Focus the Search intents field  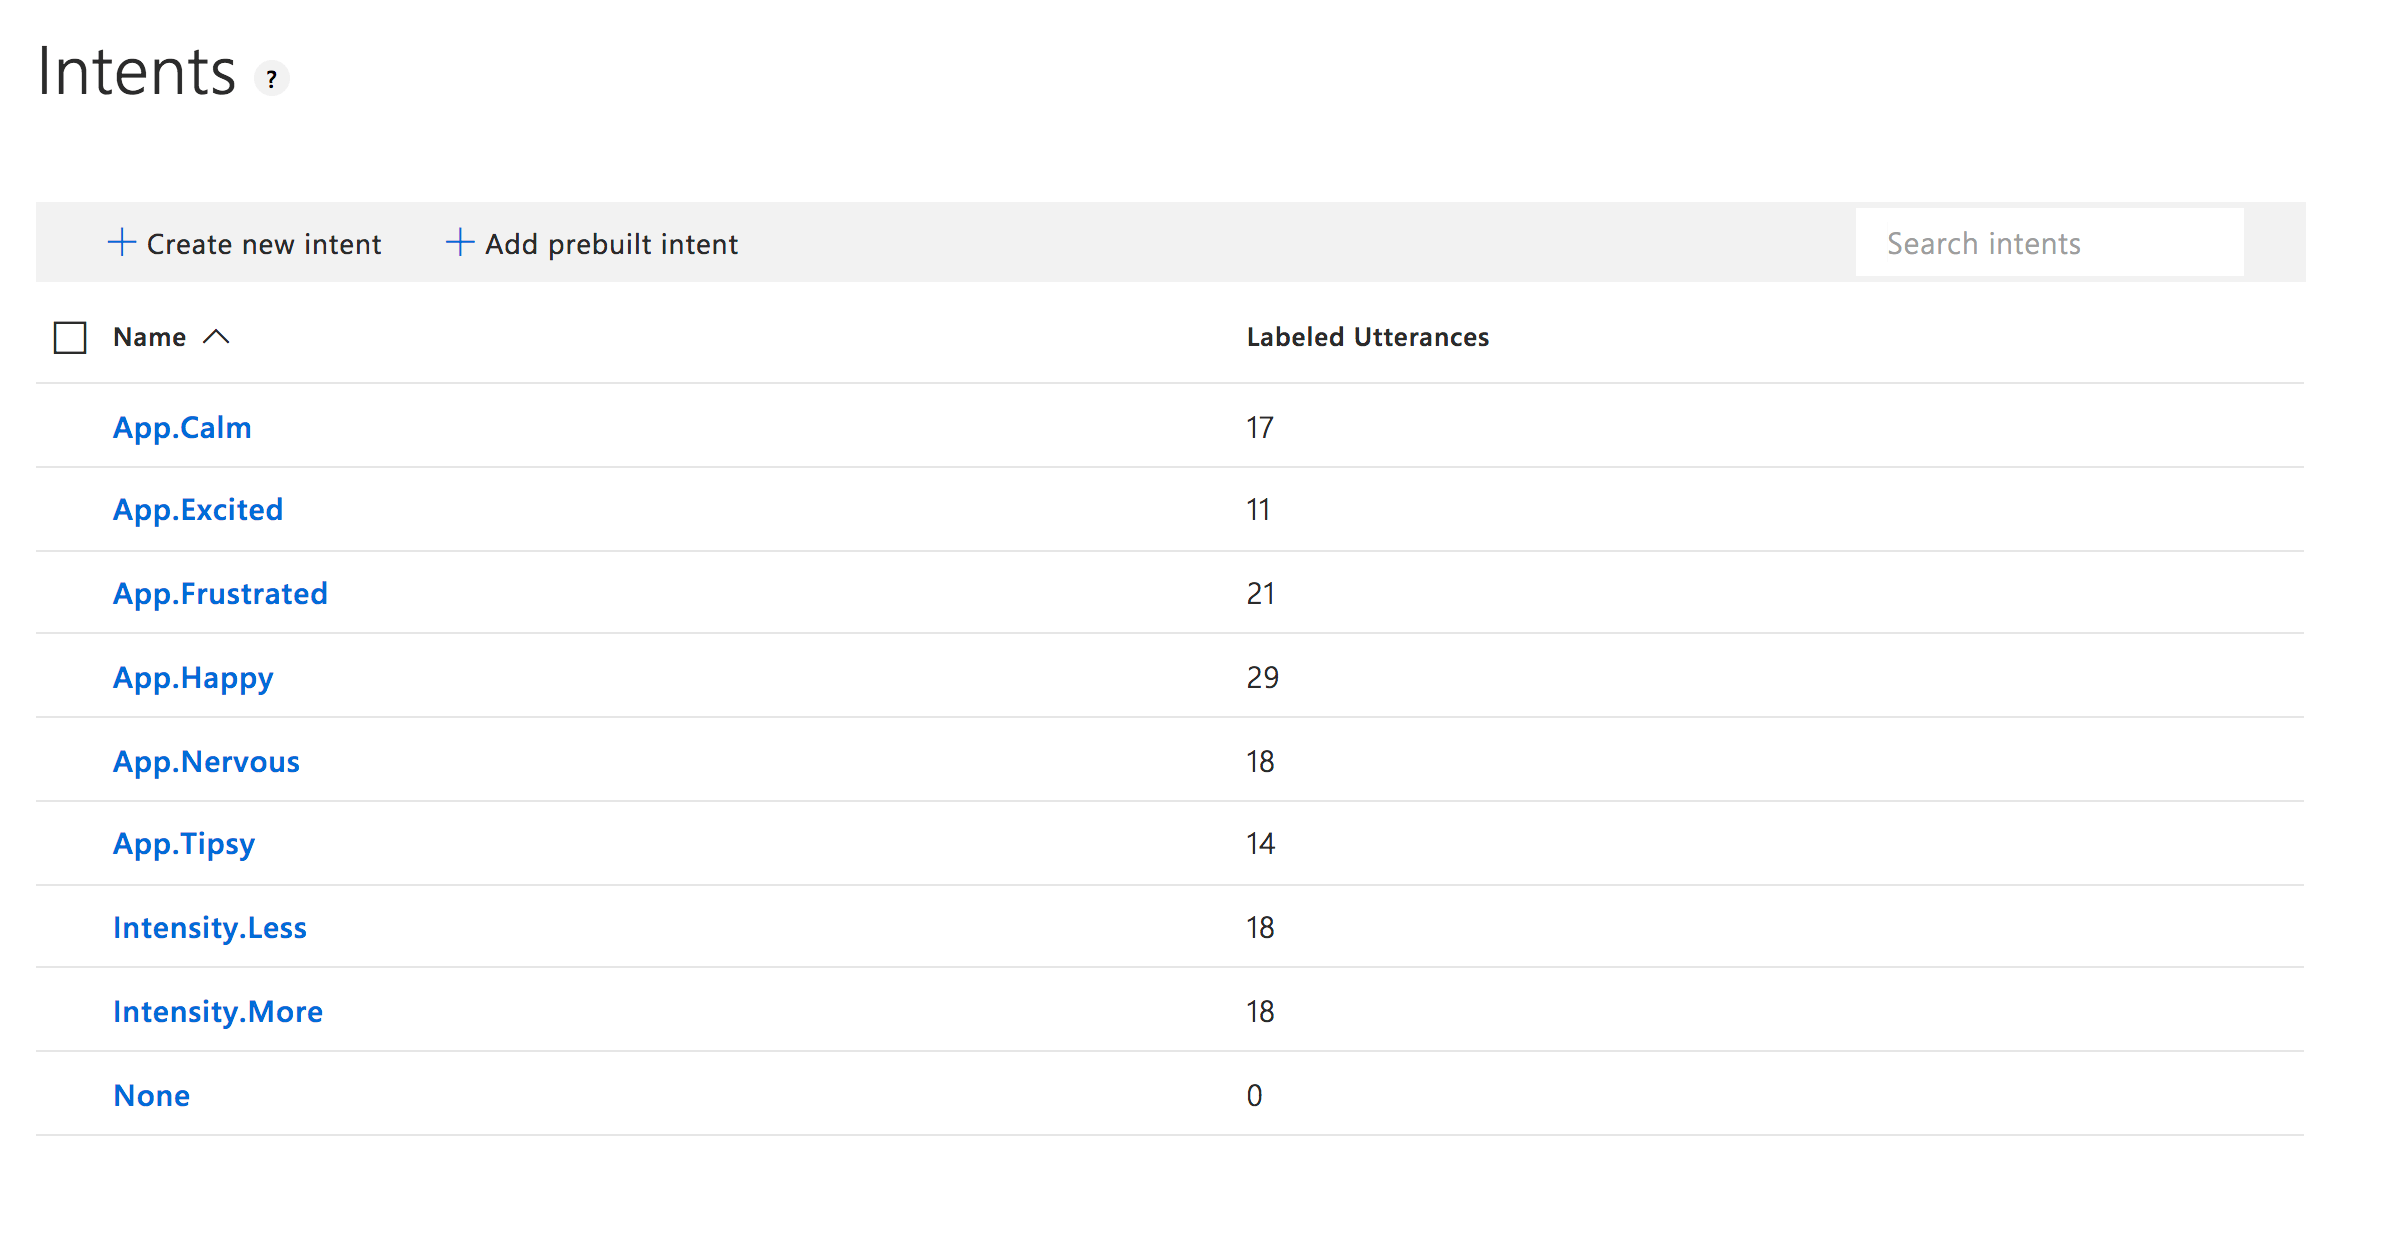point(2048,243)
